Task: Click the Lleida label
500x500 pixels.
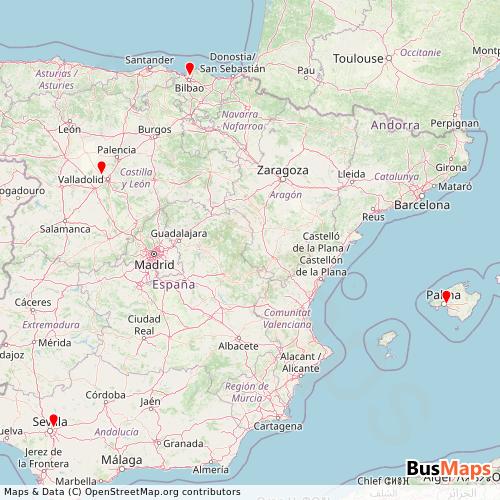Action: [x=351, y=174]
